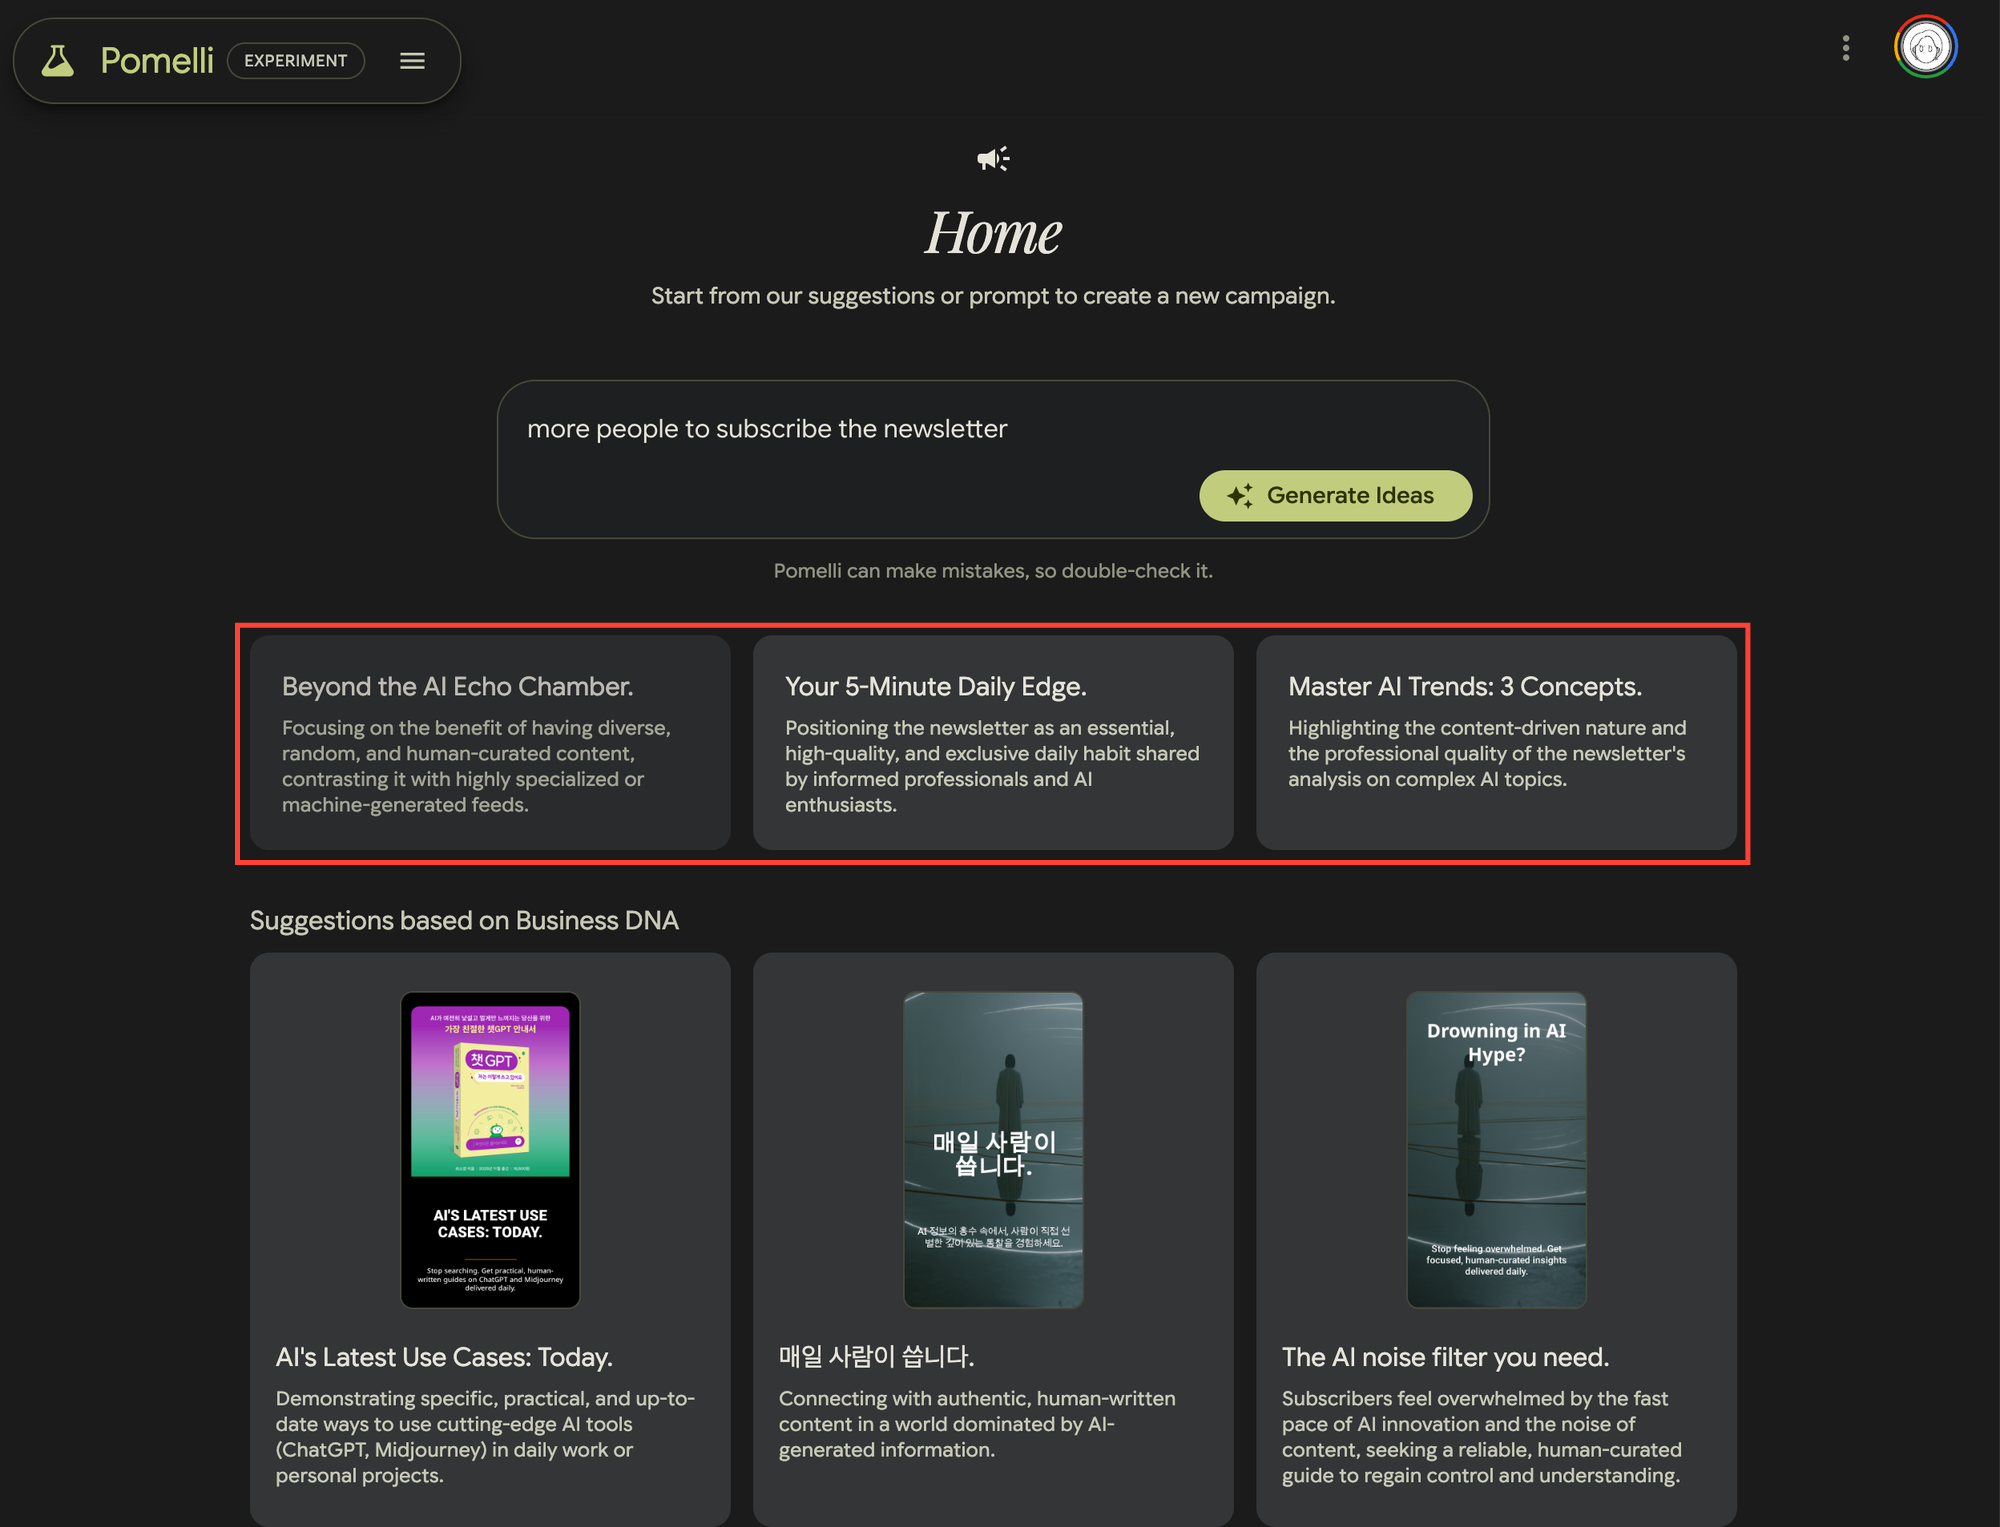Viewport: 2000px width, 1527px height.
Task: Click the user profile avatar
Action: [x=1925, y=47]
